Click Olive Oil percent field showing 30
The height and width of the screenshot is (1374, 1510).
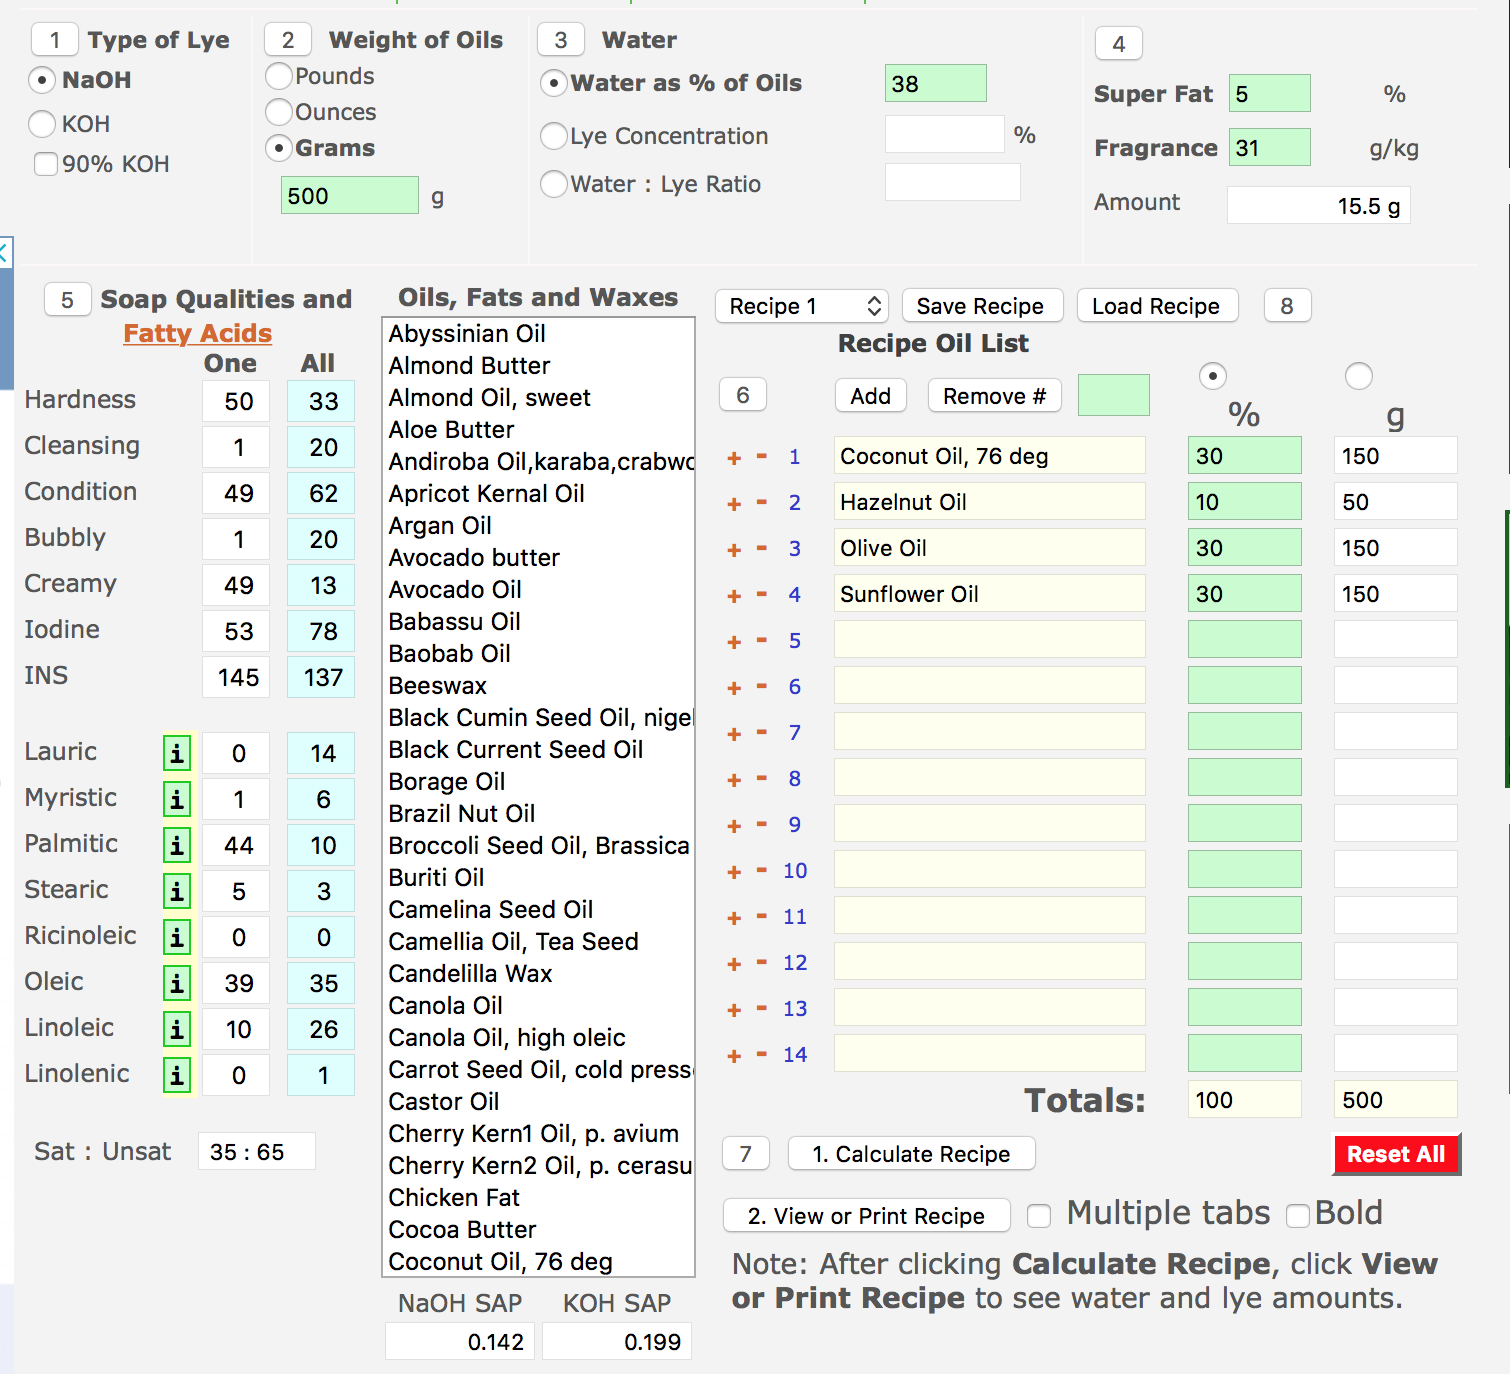click(x=1245, y=547)
